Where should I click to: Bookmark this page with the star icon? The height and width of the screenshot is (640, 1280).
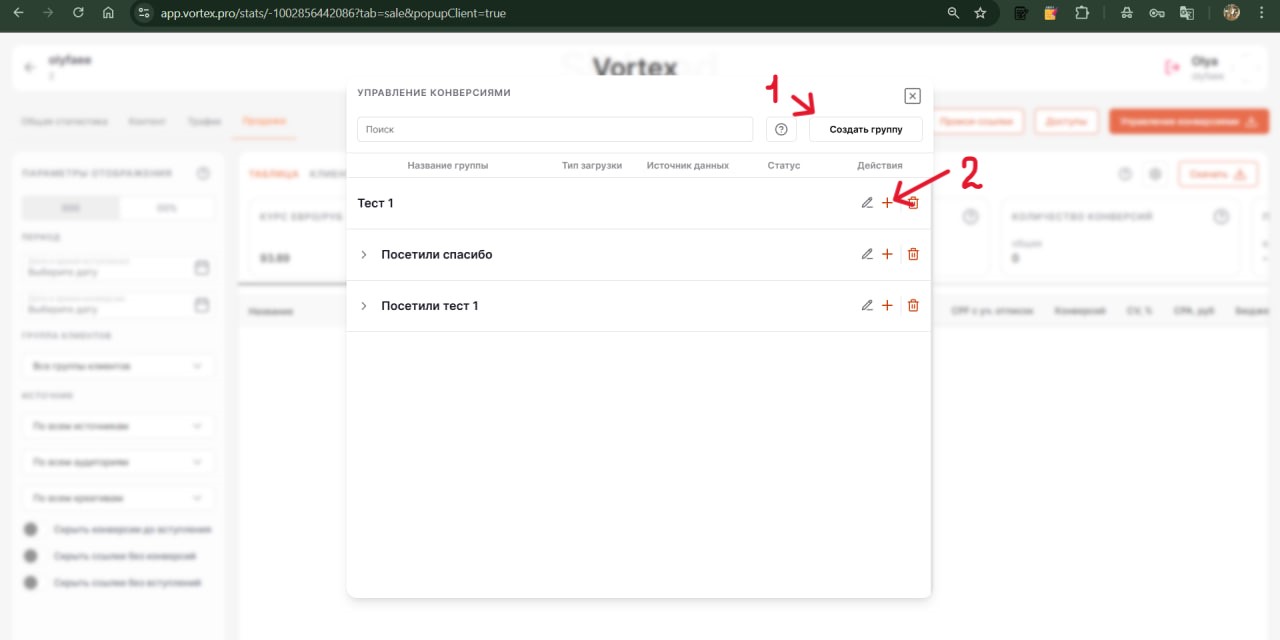pos(980,13)
